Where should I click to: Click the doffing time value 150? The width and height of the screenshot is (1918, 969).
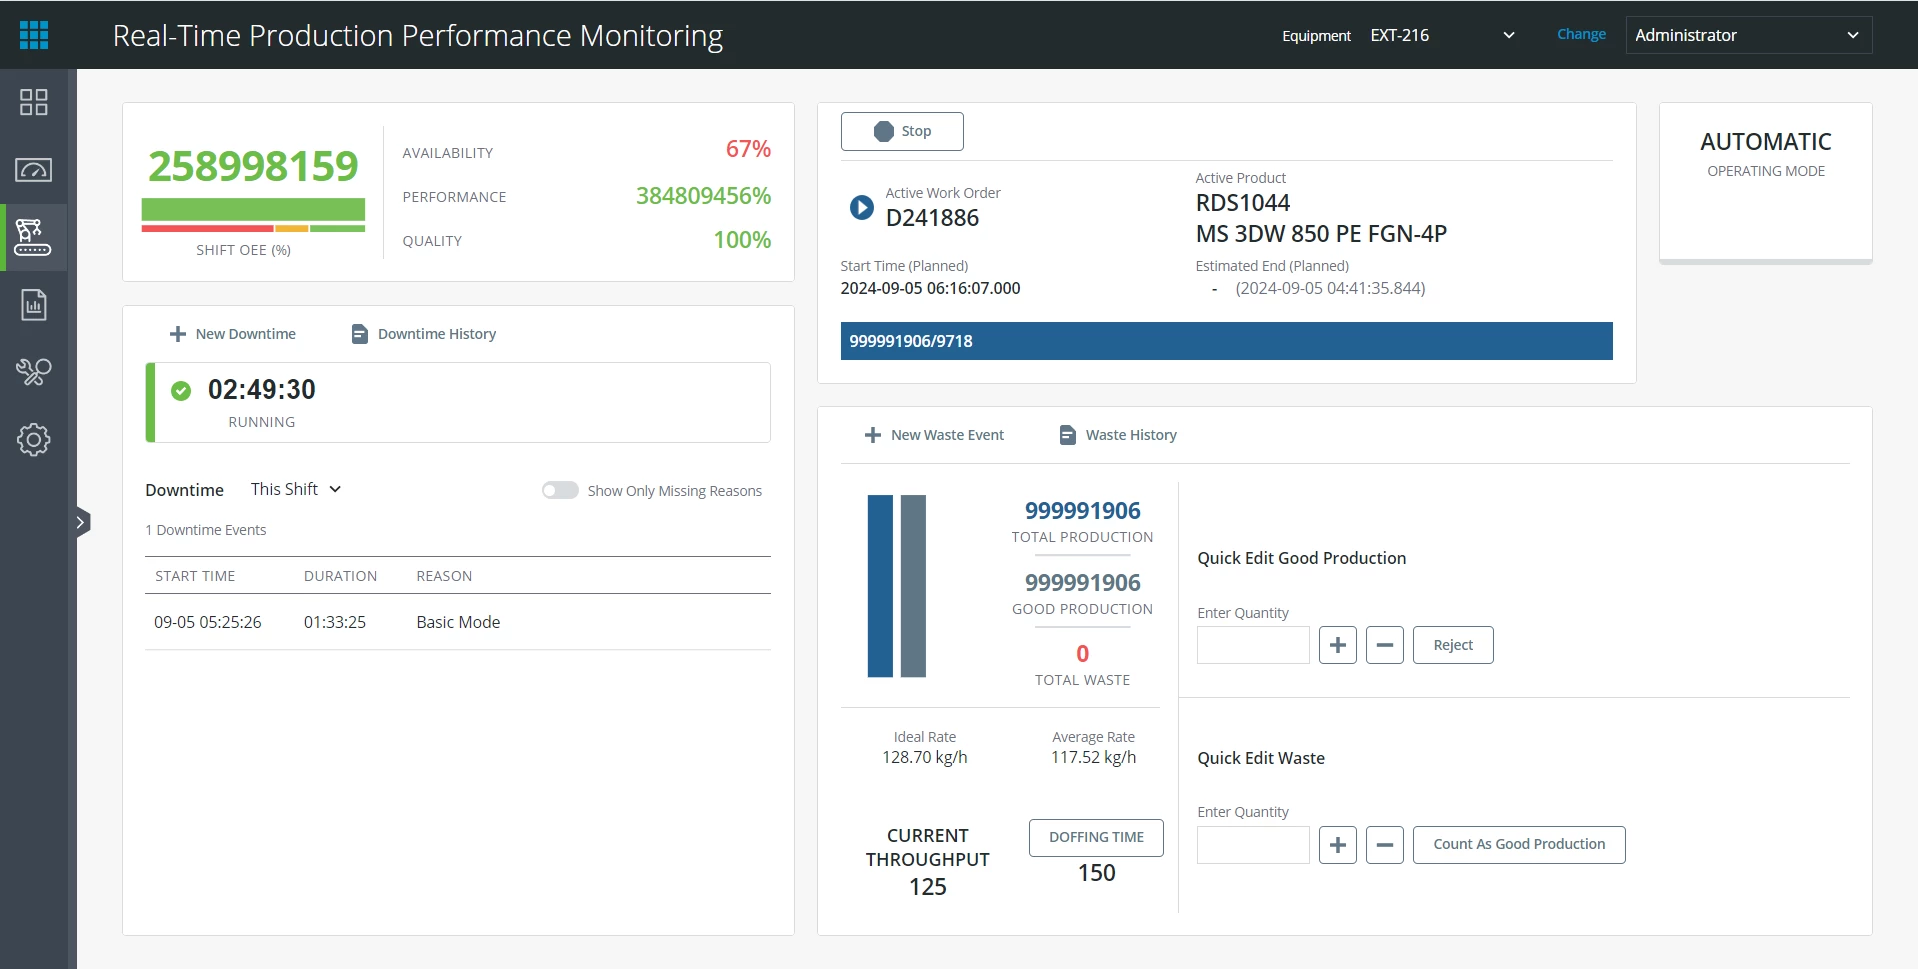coord(1096,873)
